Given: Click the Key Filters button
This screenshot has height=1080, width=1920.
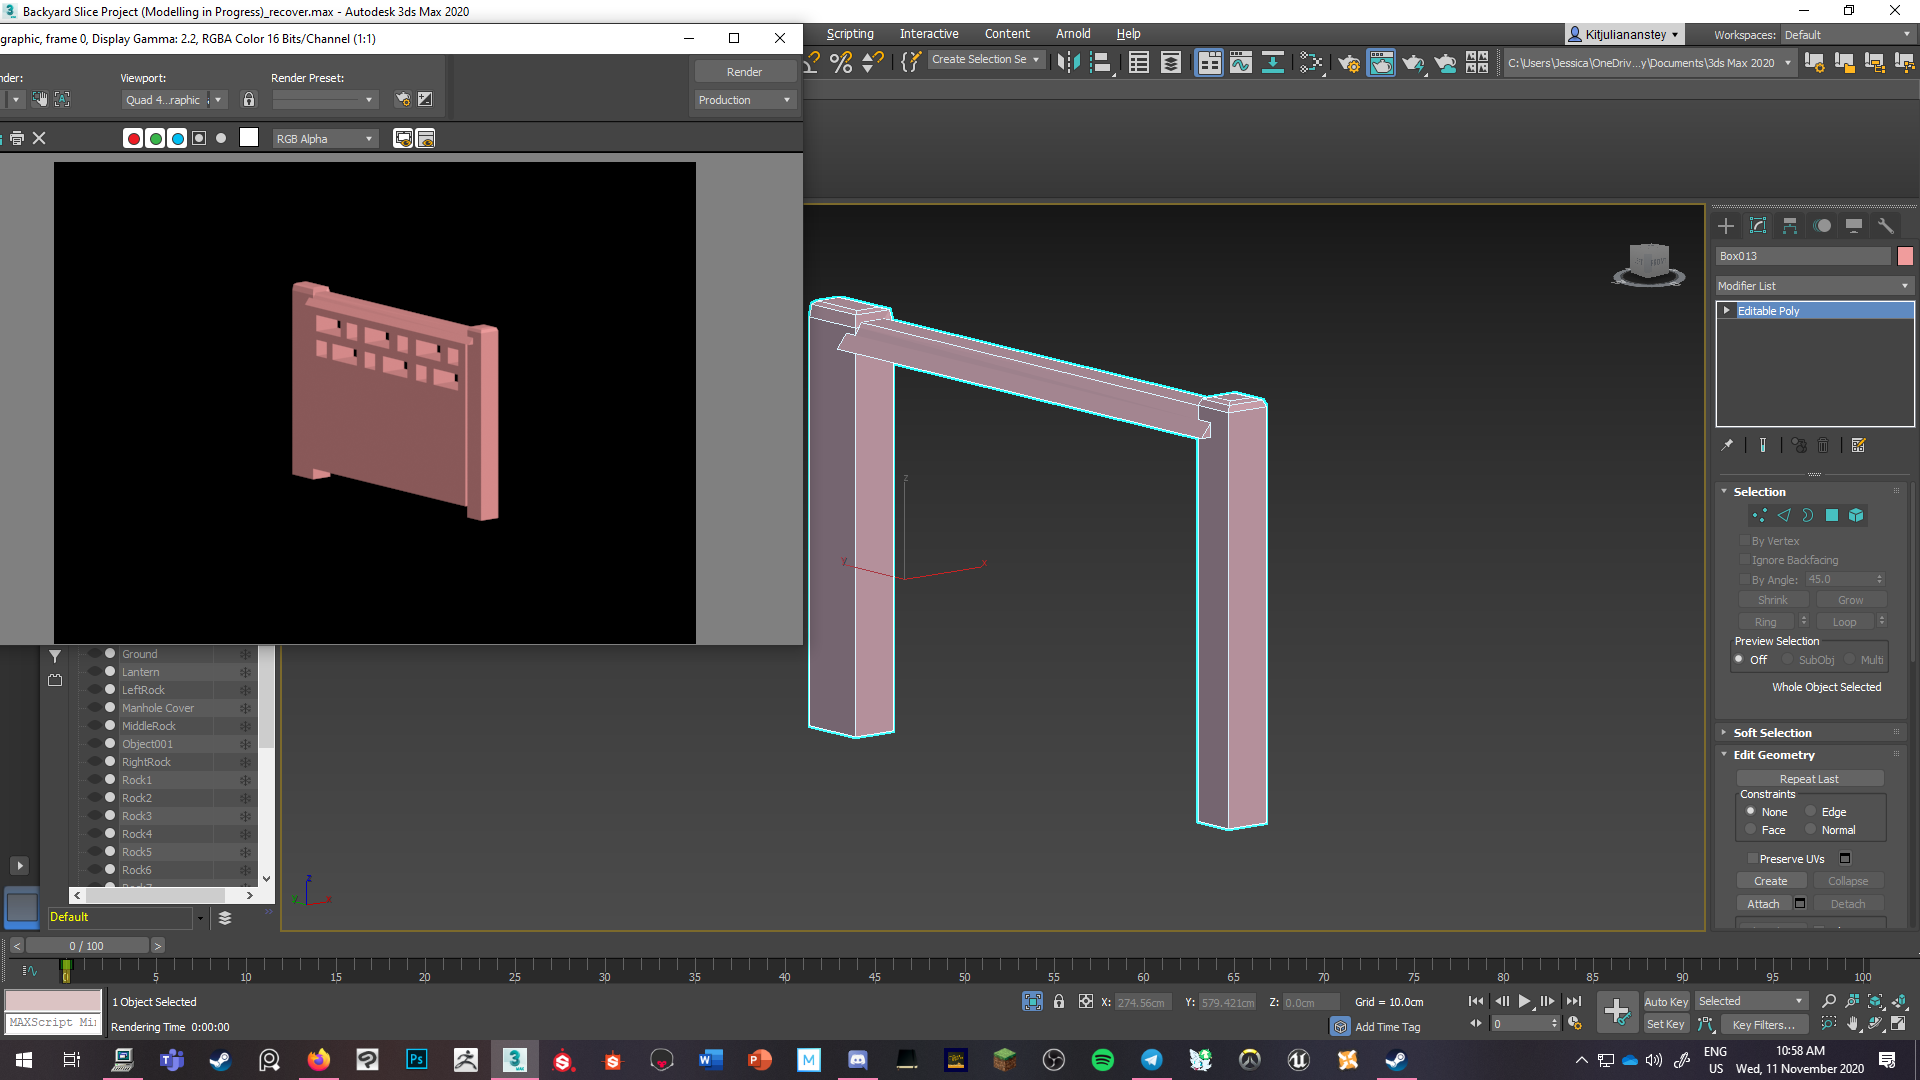Looking at the screenshot, I should point(1764,1024).
